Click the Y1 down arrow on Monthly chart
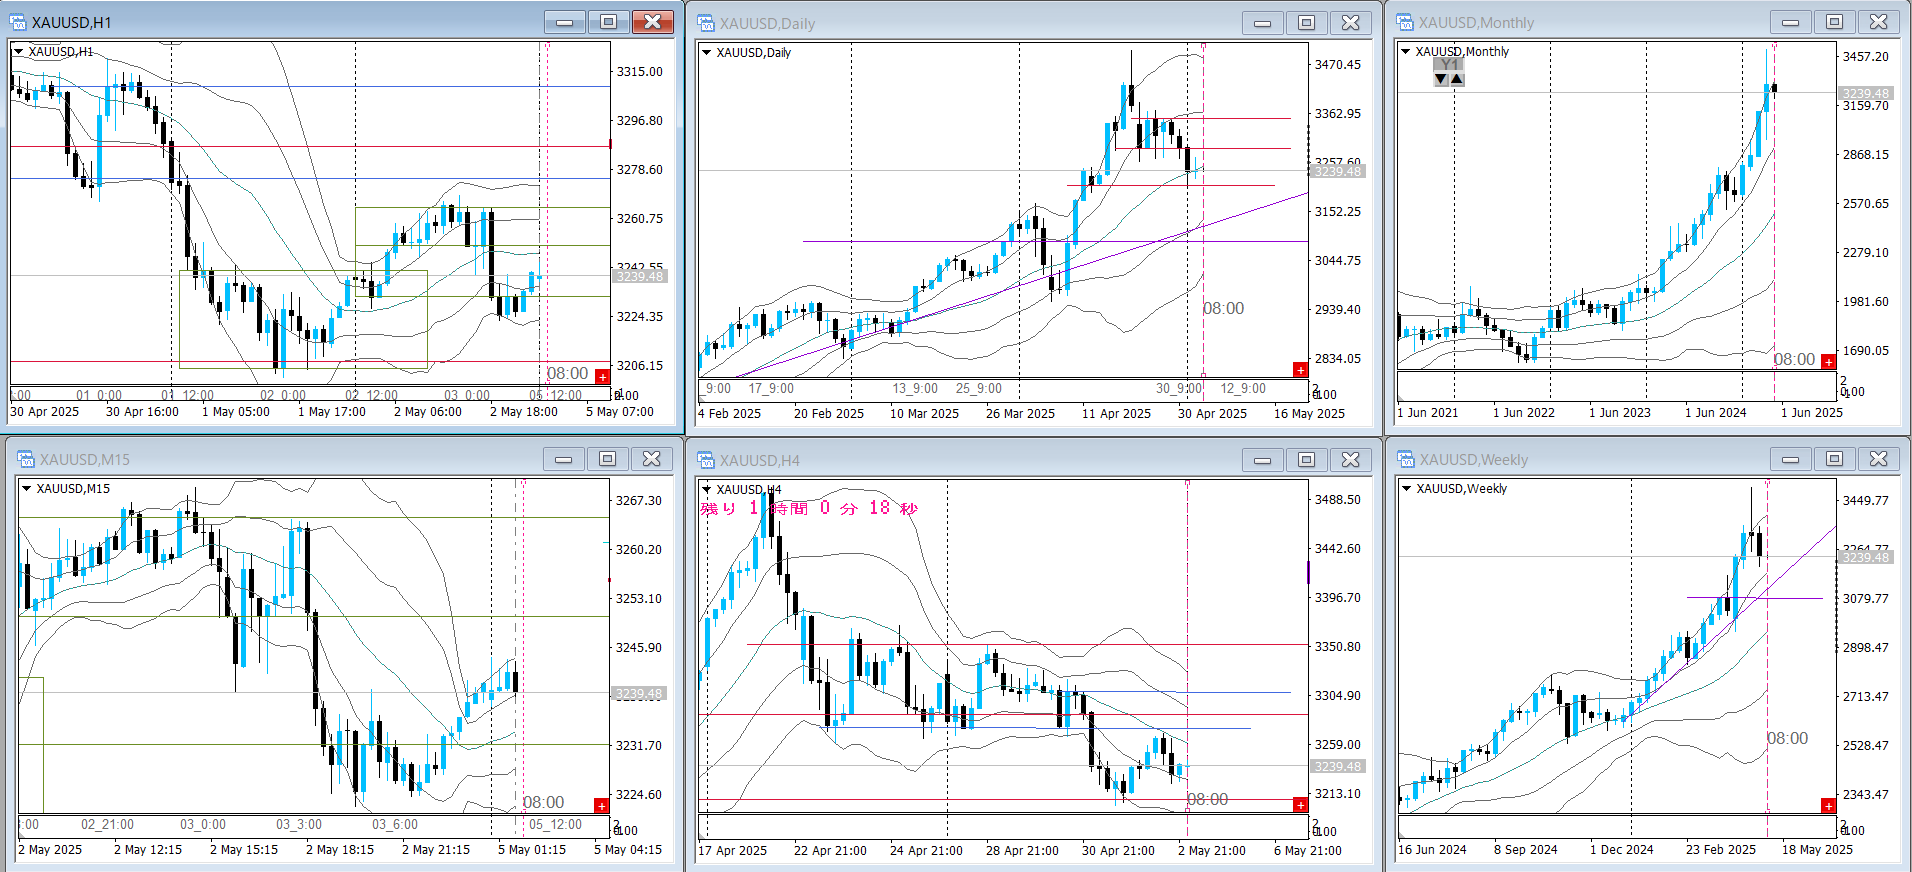 point(1441,79)
